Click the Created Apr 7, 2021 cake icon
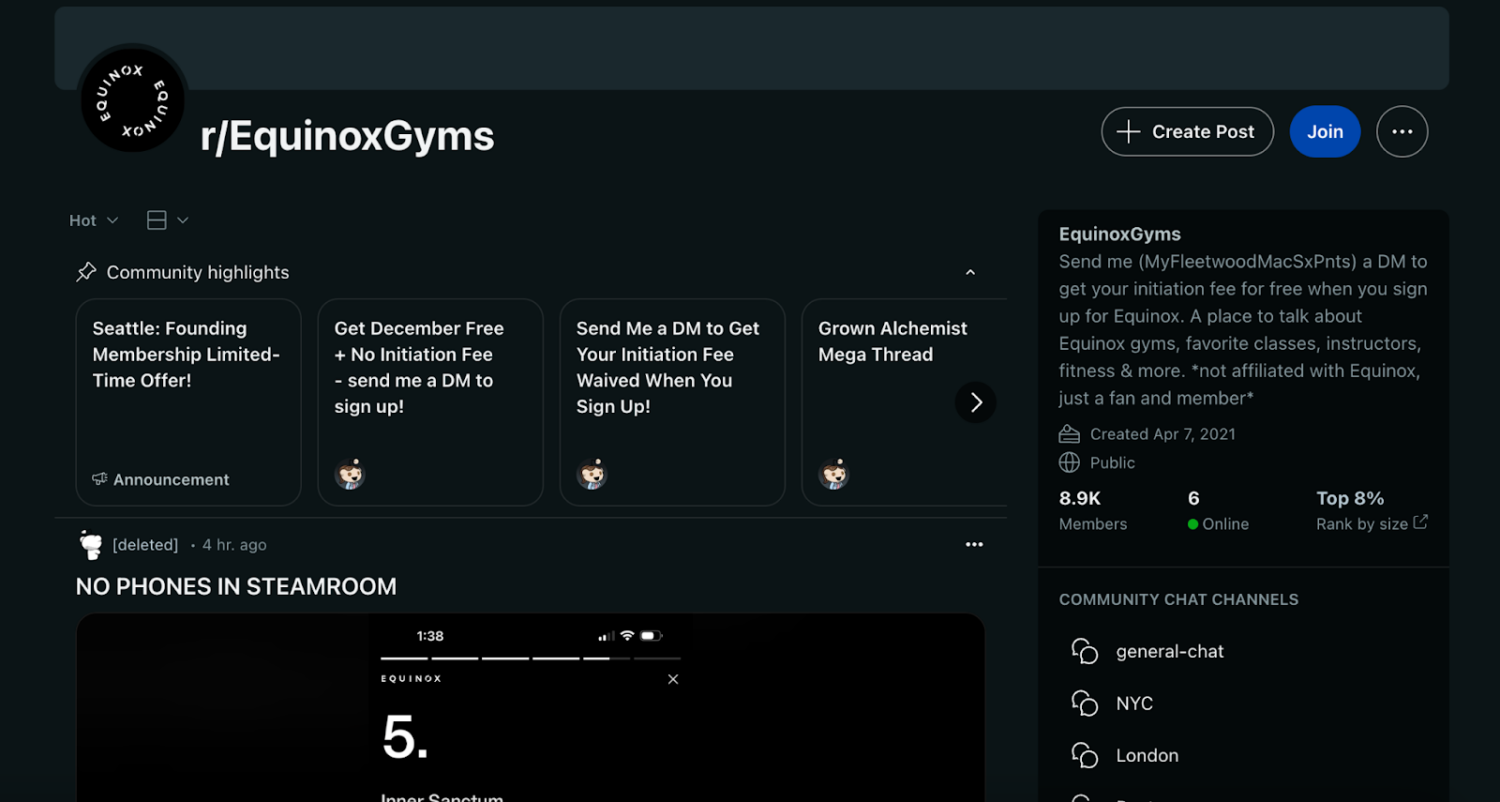1500x802 pixels. click(1069, 434)
